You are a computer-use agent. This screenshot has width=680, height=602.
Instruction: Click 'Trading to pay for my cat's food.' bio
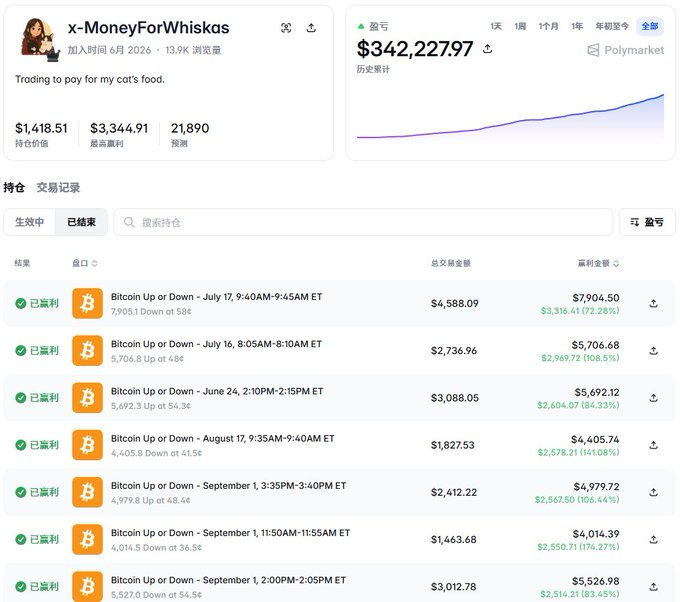tap(90, 79)
